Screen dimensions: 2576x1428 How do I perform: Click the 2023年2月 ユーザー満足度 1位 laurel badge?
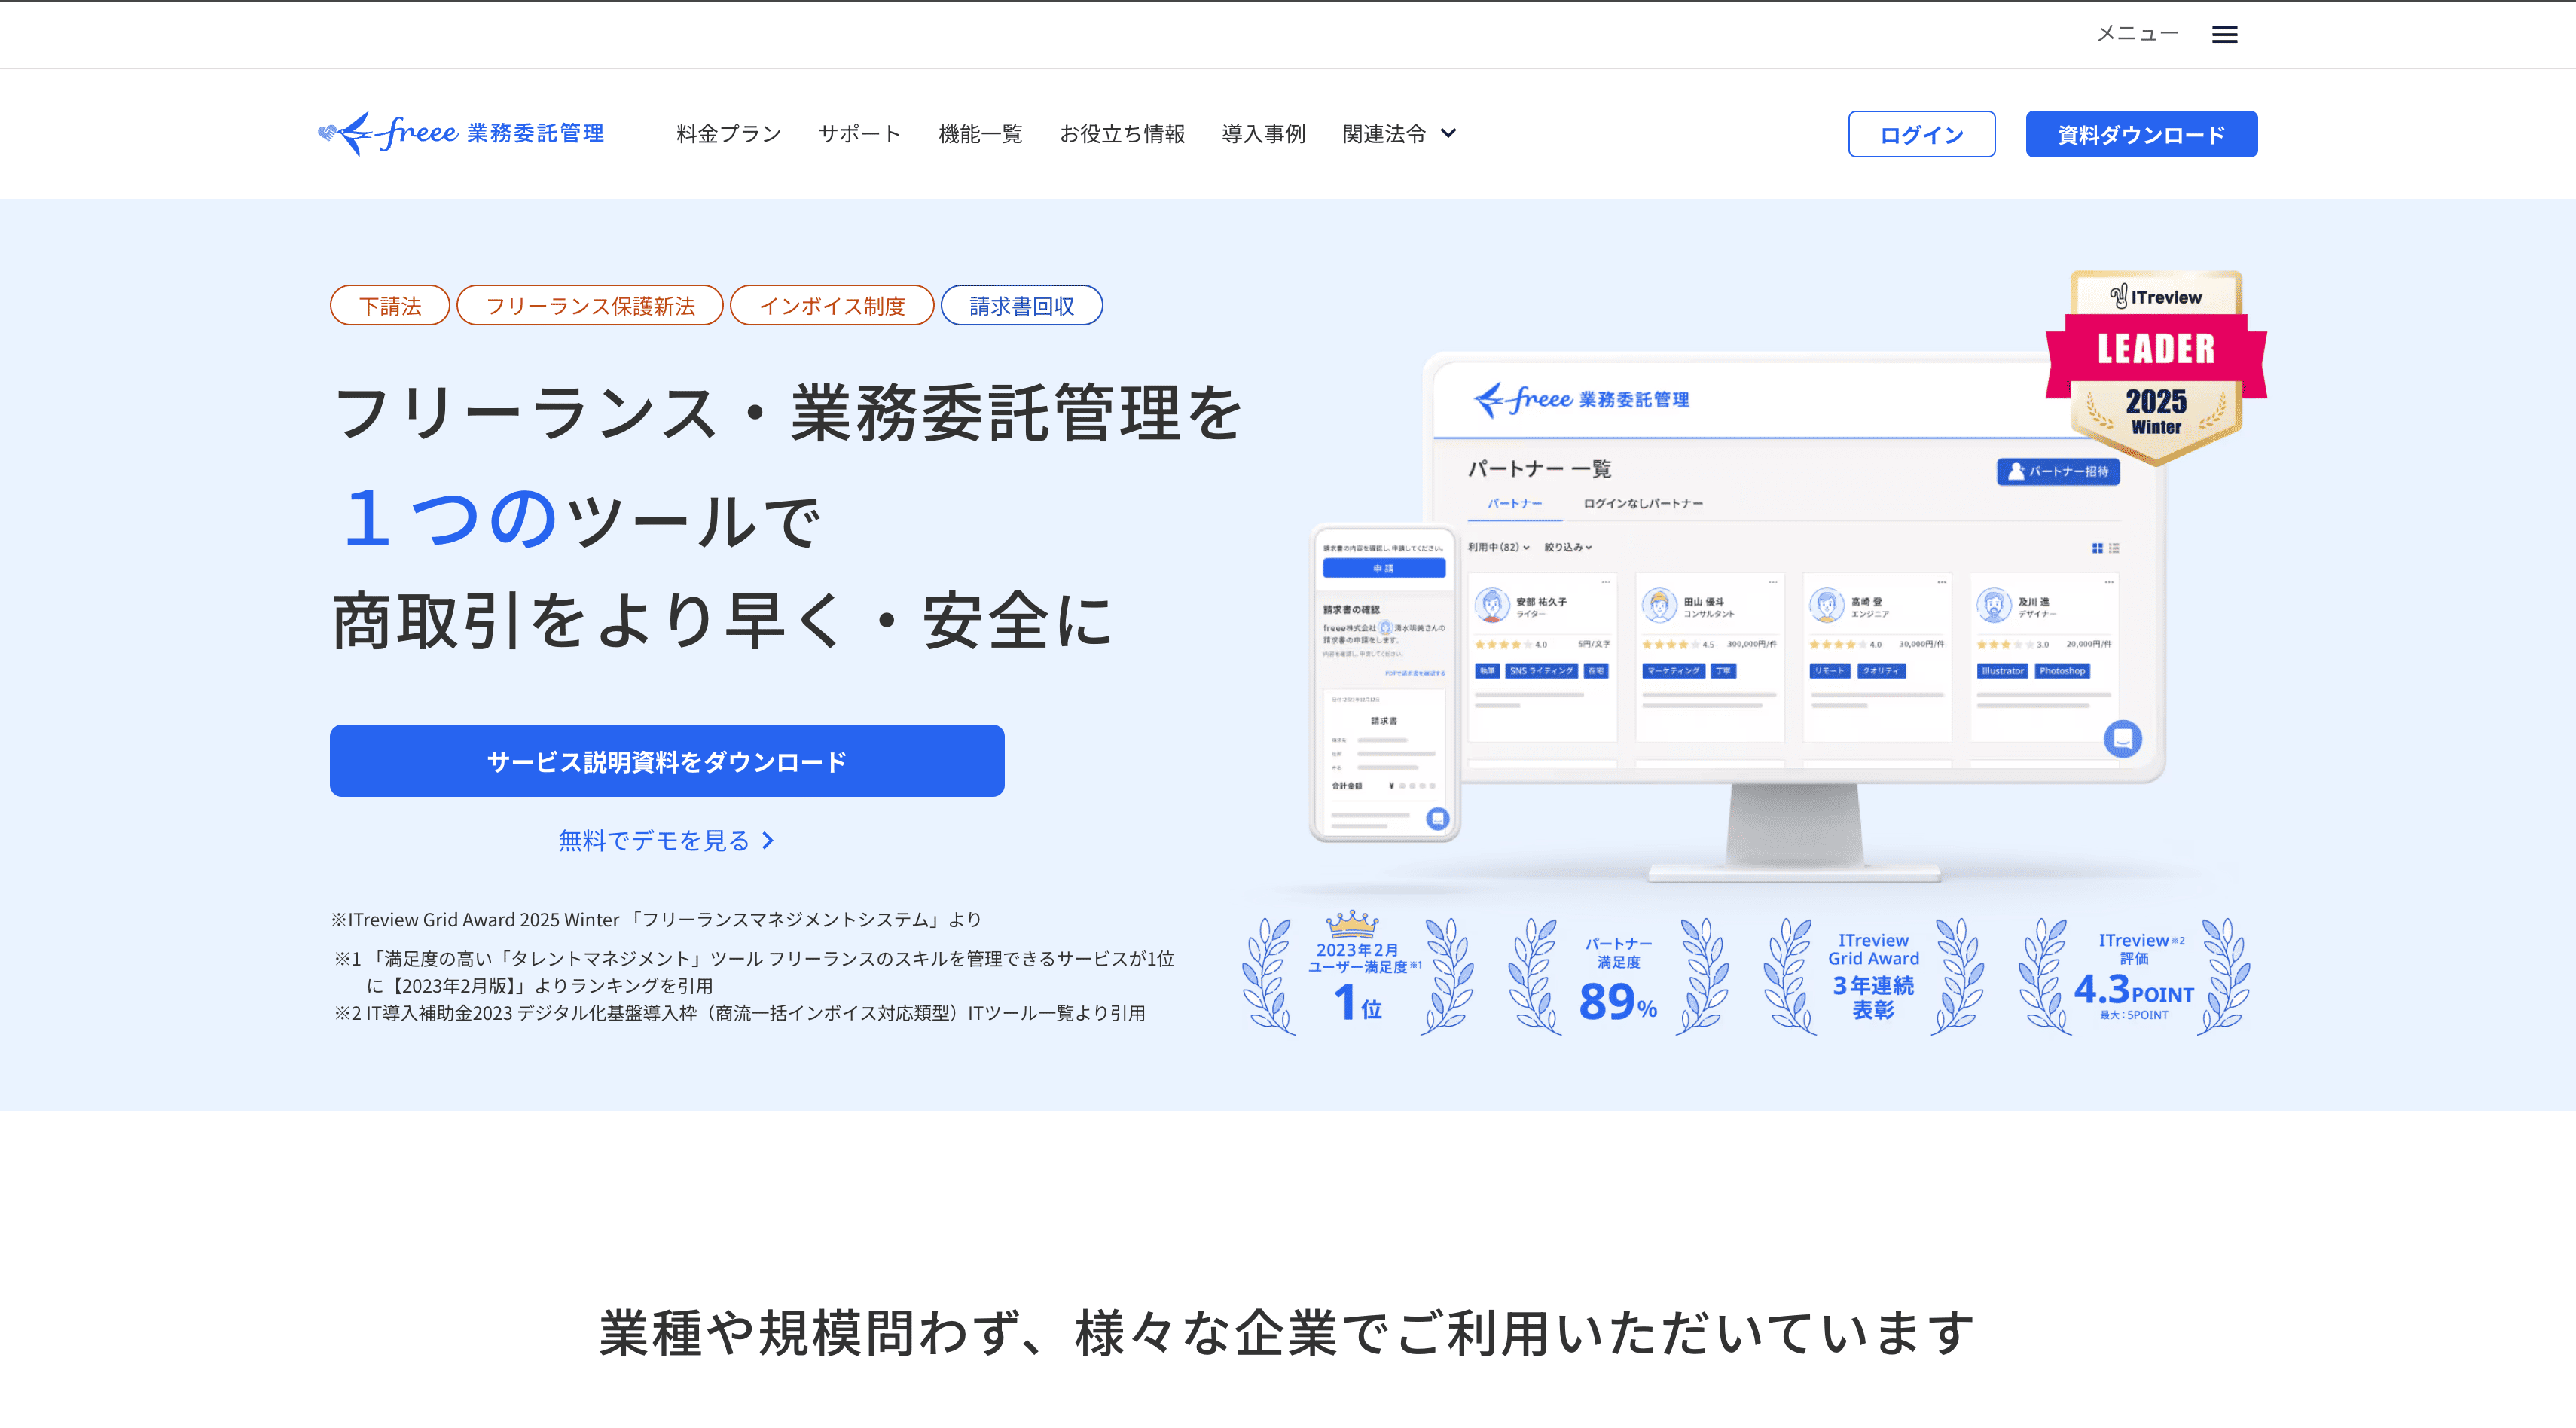point(1357,975)
